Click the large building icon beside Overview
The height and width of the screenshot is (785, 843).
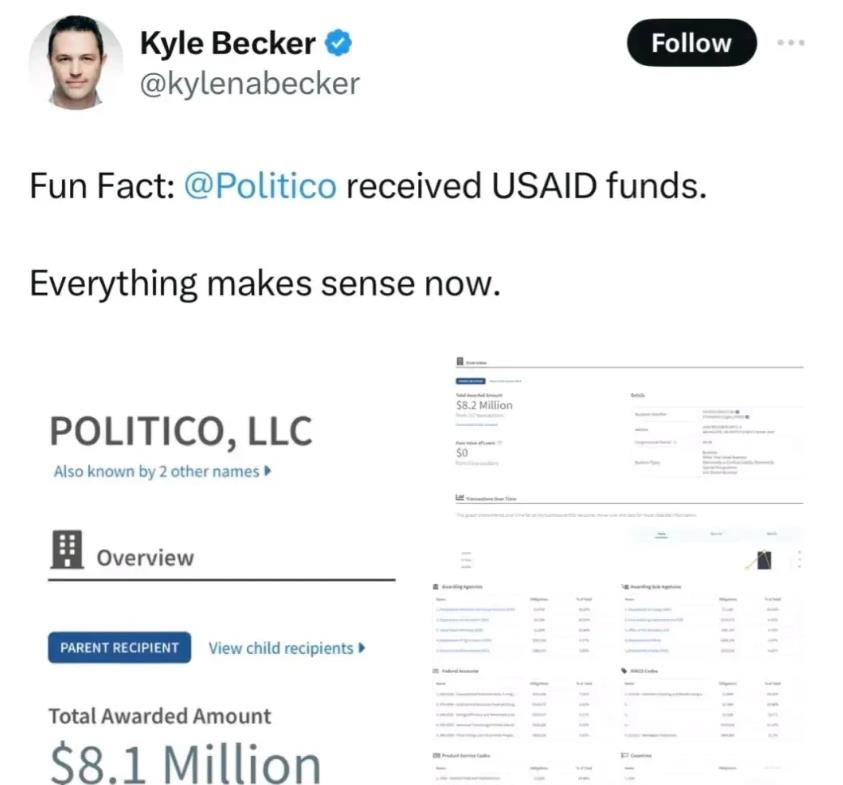pos(67,552)
